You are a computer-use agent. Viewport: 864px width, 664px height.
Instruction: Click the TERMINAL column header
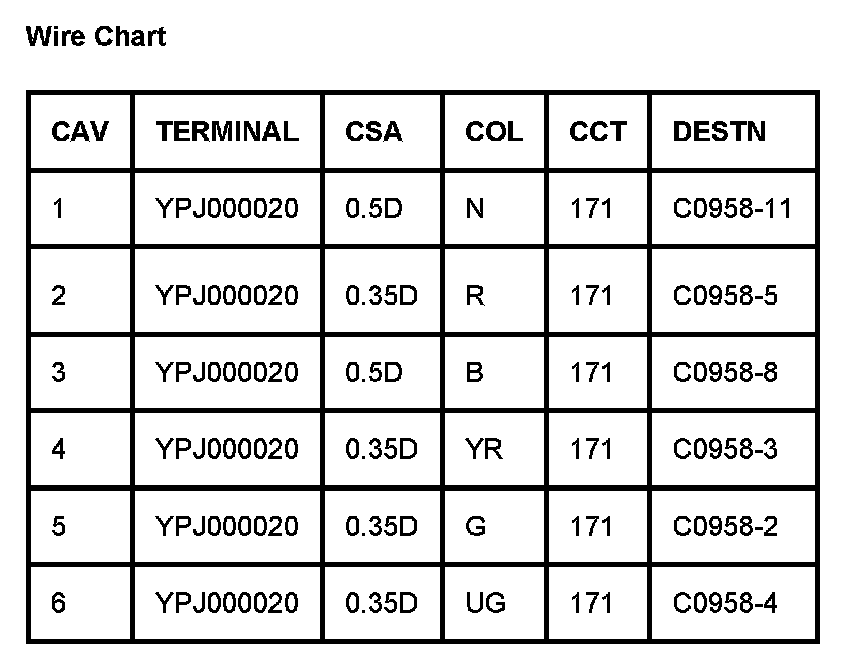pyautogui.click(x=227, y=132)
